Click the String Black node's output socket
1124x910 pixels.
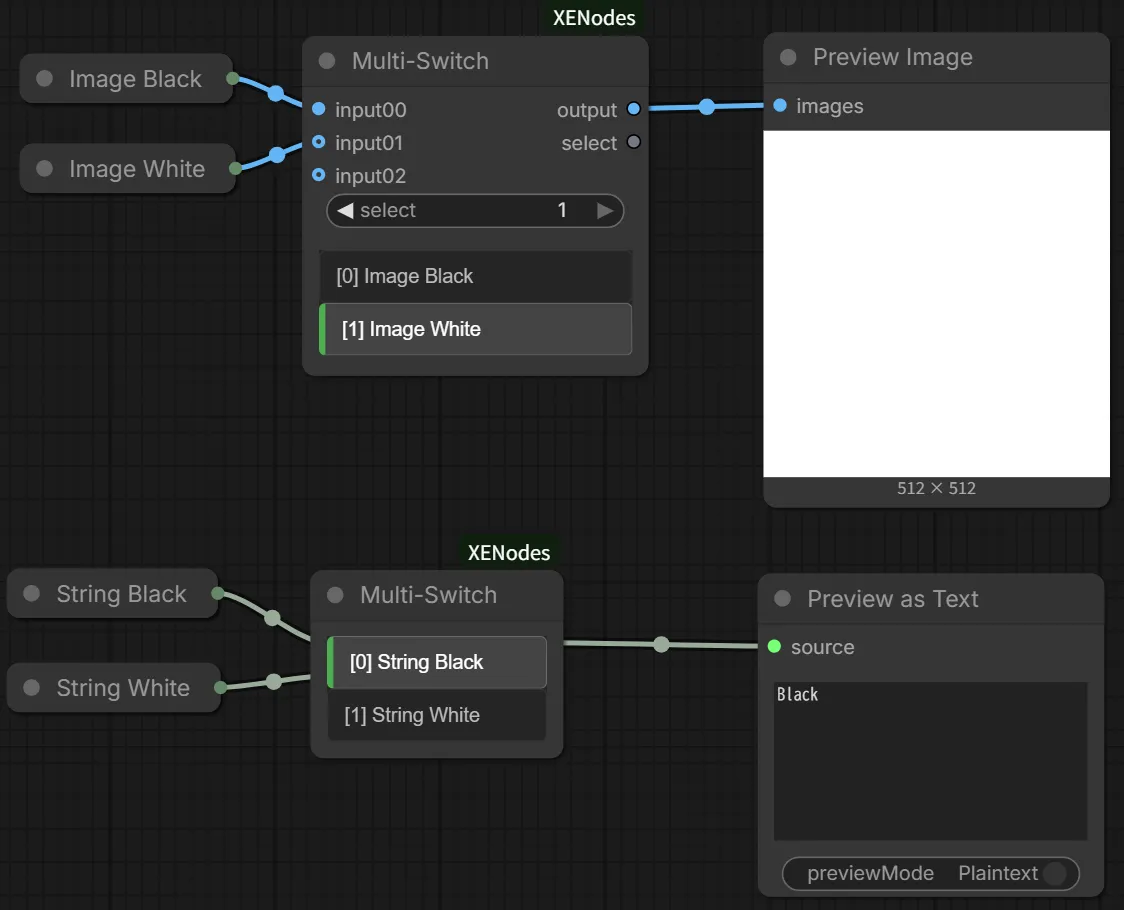pyautogui.click(x=218, y=593)
